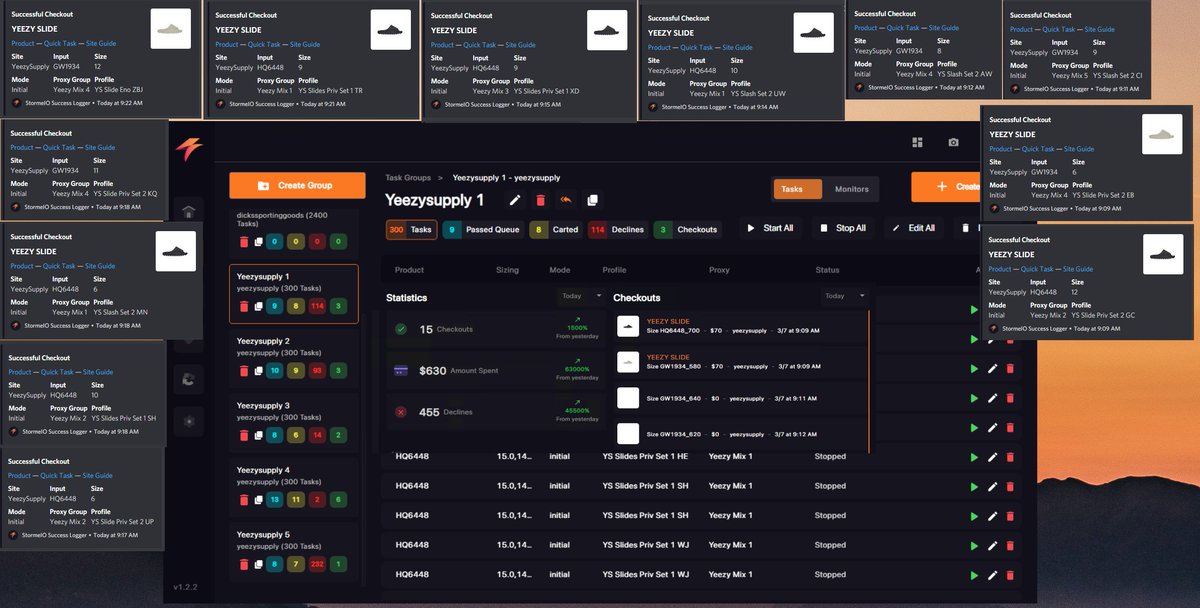
Task: Duplicate Yeezysupply 5 group using copy icon
Action: pyautogui.click(x=258, y=564)
